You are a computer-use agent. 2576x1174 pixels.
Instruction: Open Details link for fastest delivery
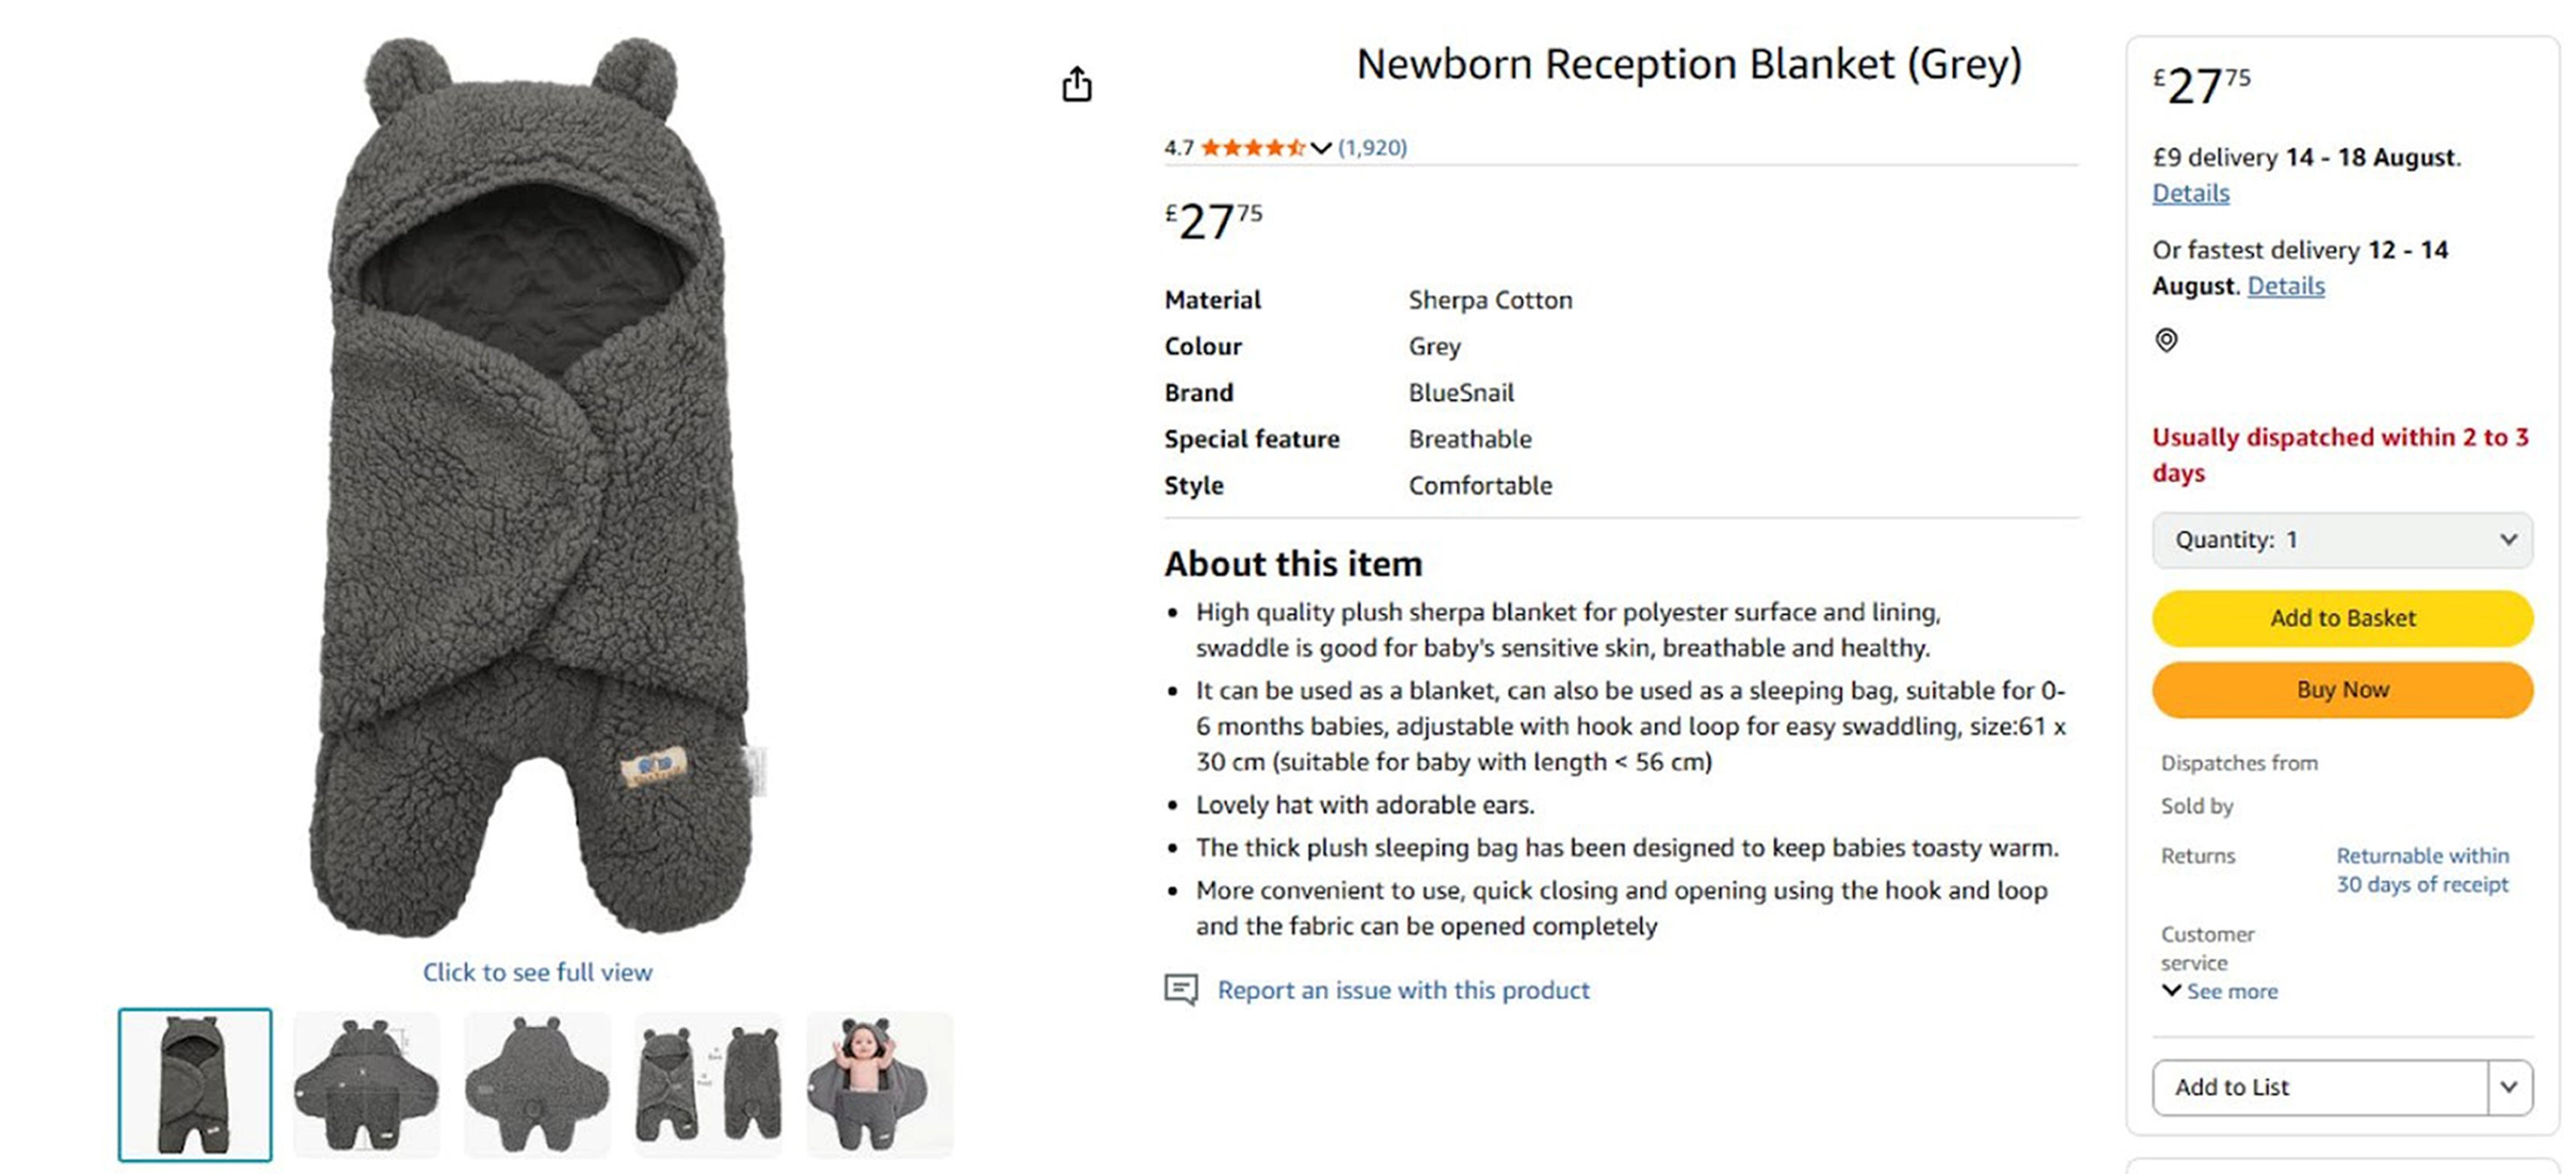[2286, 286]
